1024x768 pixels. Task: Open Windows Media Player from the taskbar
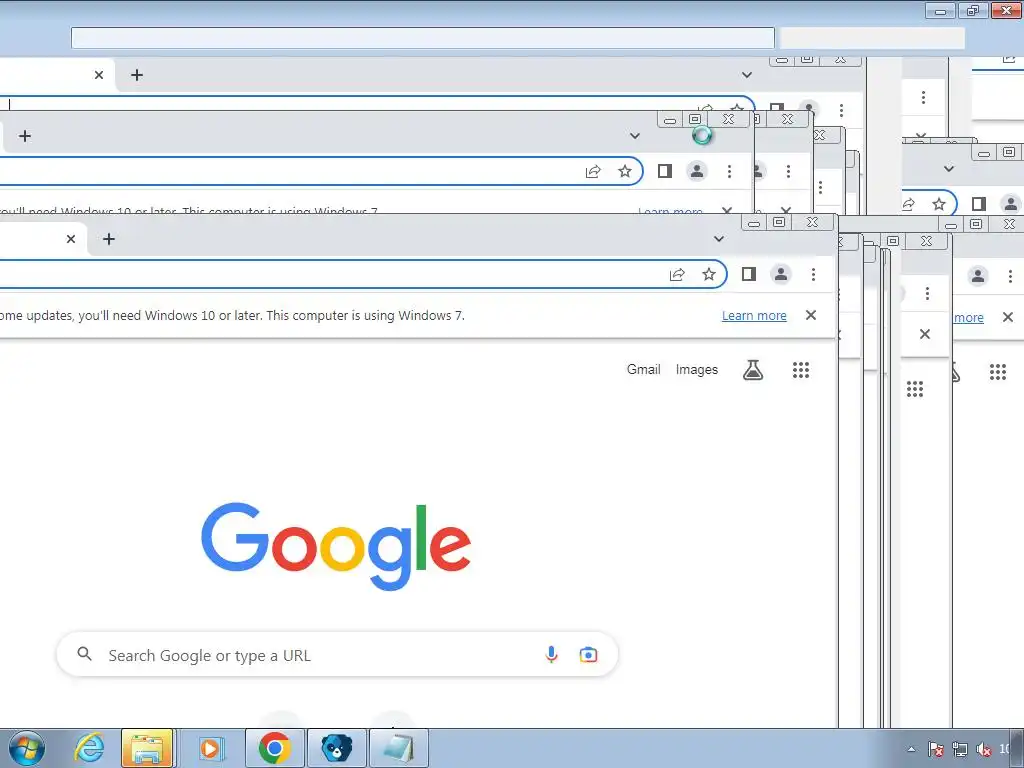click(x=211, y=748)
